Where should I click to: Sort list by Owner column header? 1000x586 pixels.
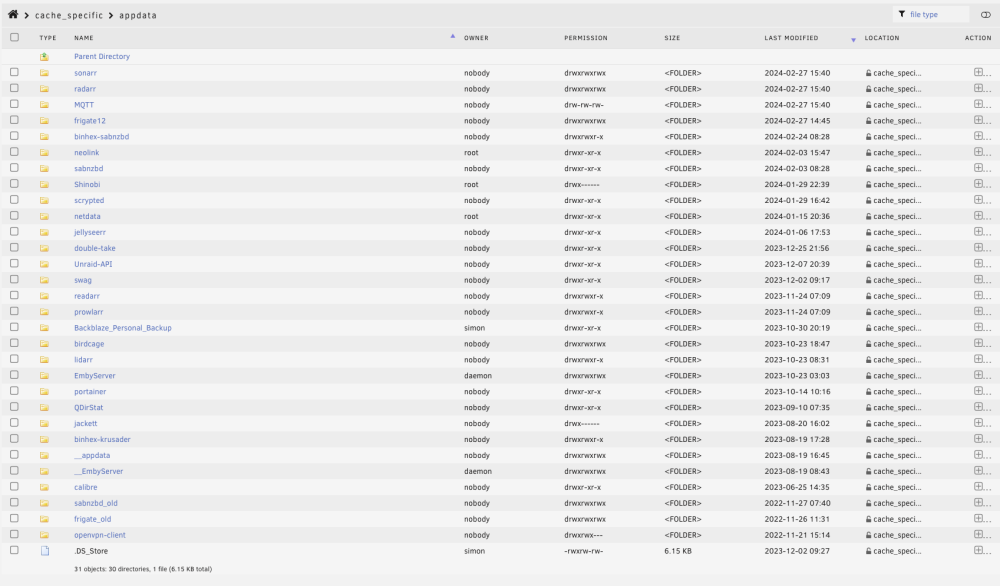click(x=476, y=38)
